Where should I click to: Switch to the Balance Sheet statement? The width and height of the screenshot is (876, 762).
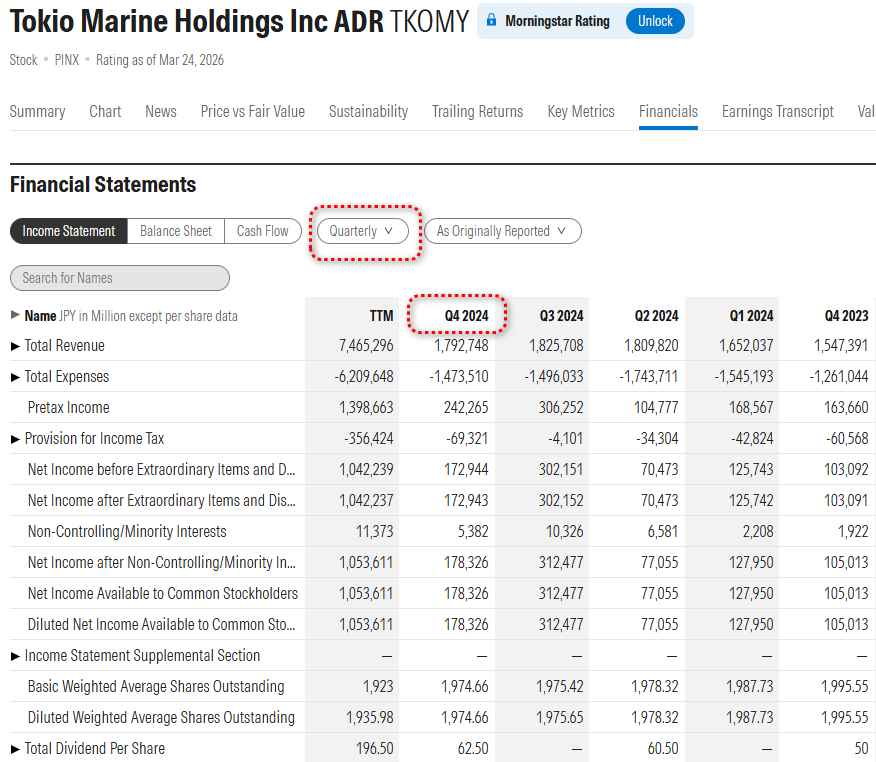click(x=176, y=231)
